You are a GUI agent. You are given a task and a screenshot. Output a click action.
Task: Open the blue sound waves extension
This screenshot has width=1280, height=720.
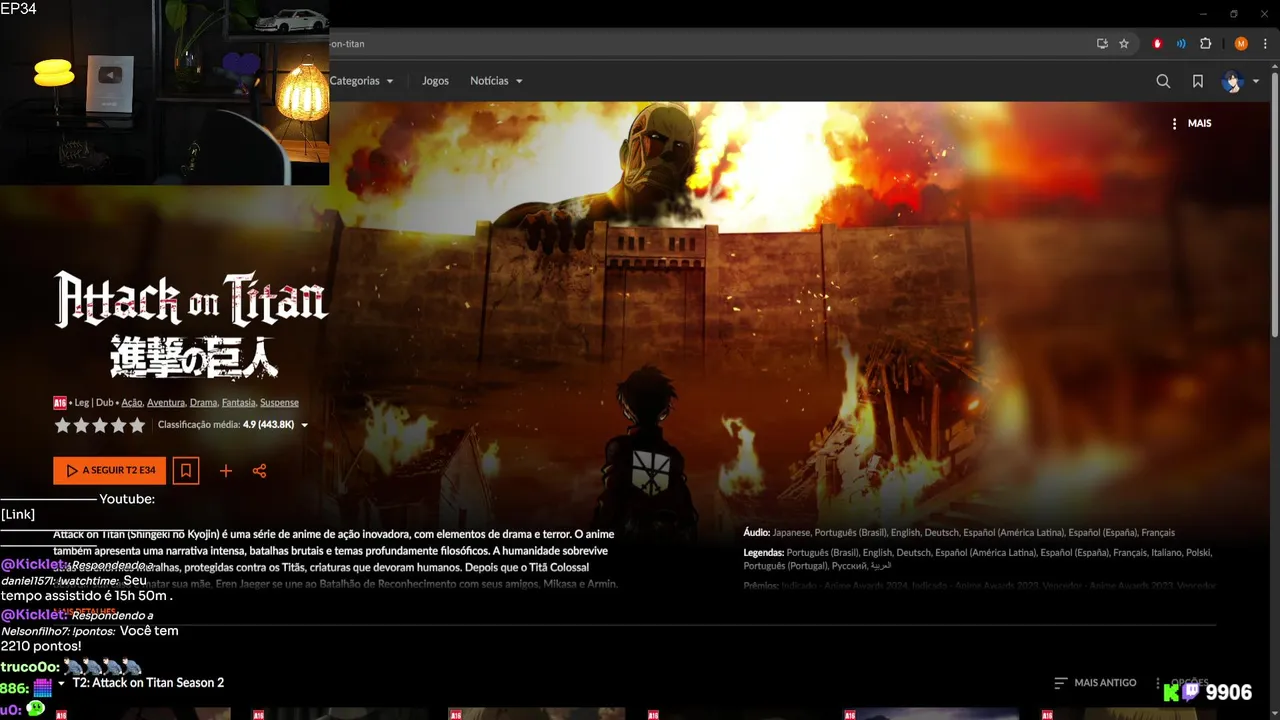coord(1181,44)
